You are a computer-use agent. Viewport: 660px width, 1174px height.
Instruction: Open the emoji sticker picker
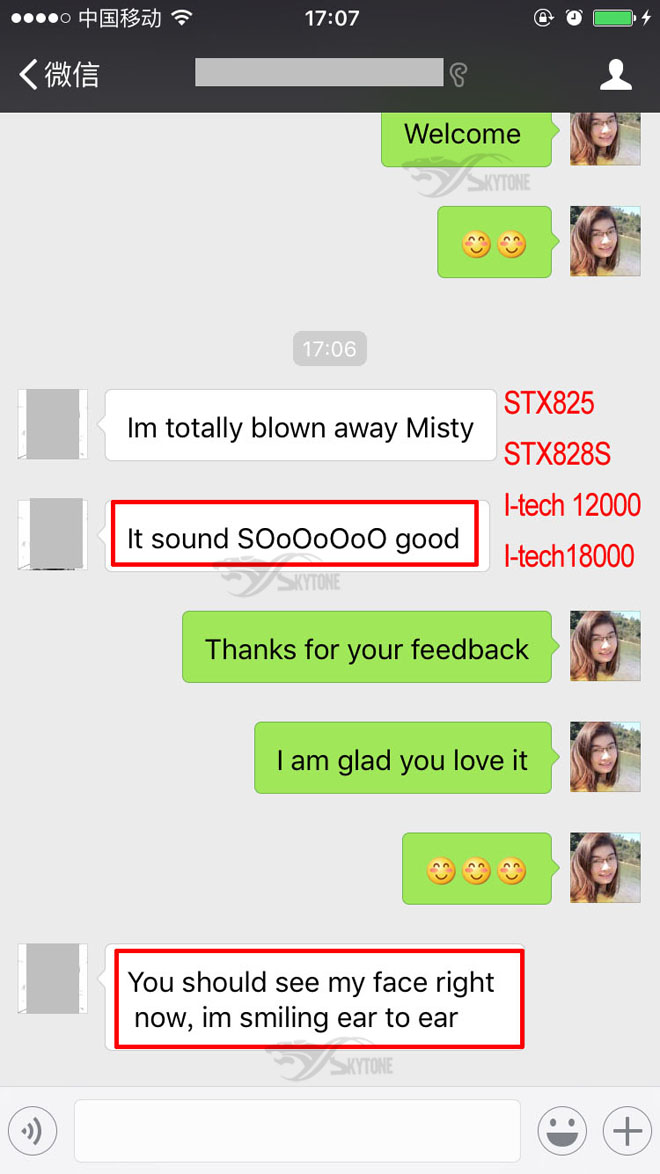562,1131
